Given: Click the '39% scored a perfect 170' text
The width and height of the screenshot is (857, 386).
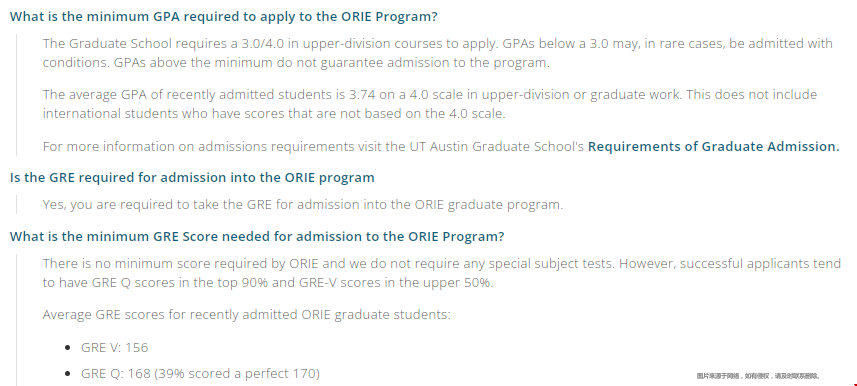Looking at the screenshot, I should [237, 373].
